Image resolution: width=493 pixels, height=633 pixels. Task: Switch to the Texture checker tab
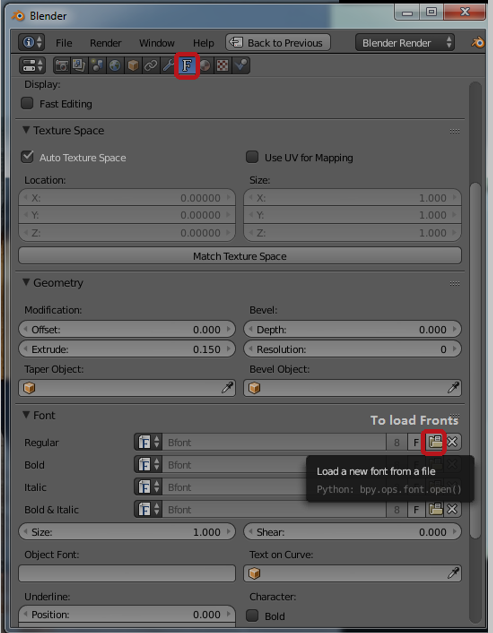point(222,65)
